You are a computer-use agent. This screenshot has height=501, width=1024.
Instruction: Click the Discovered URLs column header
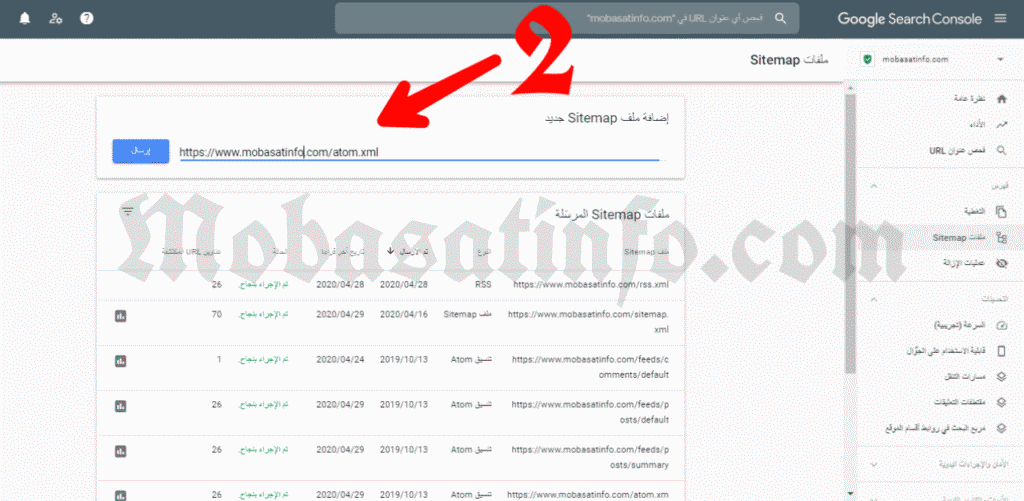point(192,251)
